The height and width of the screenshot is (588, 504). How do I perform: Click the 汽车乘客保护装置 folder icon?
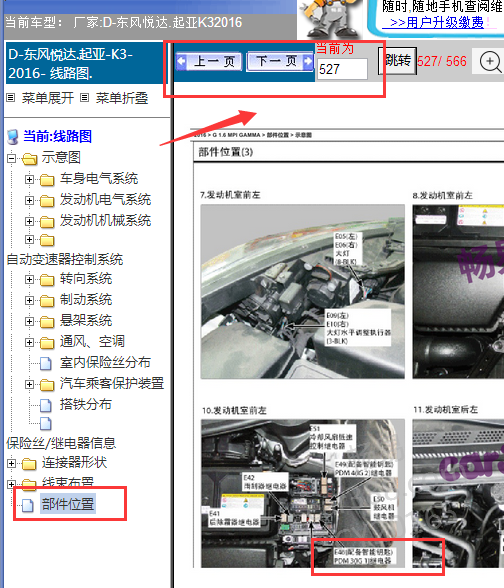pos(47,385)
